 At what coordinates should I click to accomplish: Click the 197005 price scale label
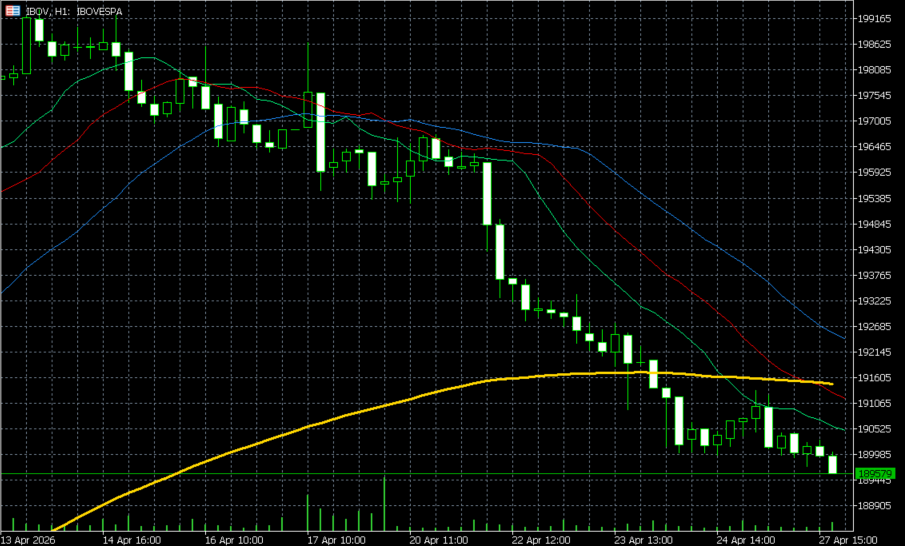coord(874,121)
